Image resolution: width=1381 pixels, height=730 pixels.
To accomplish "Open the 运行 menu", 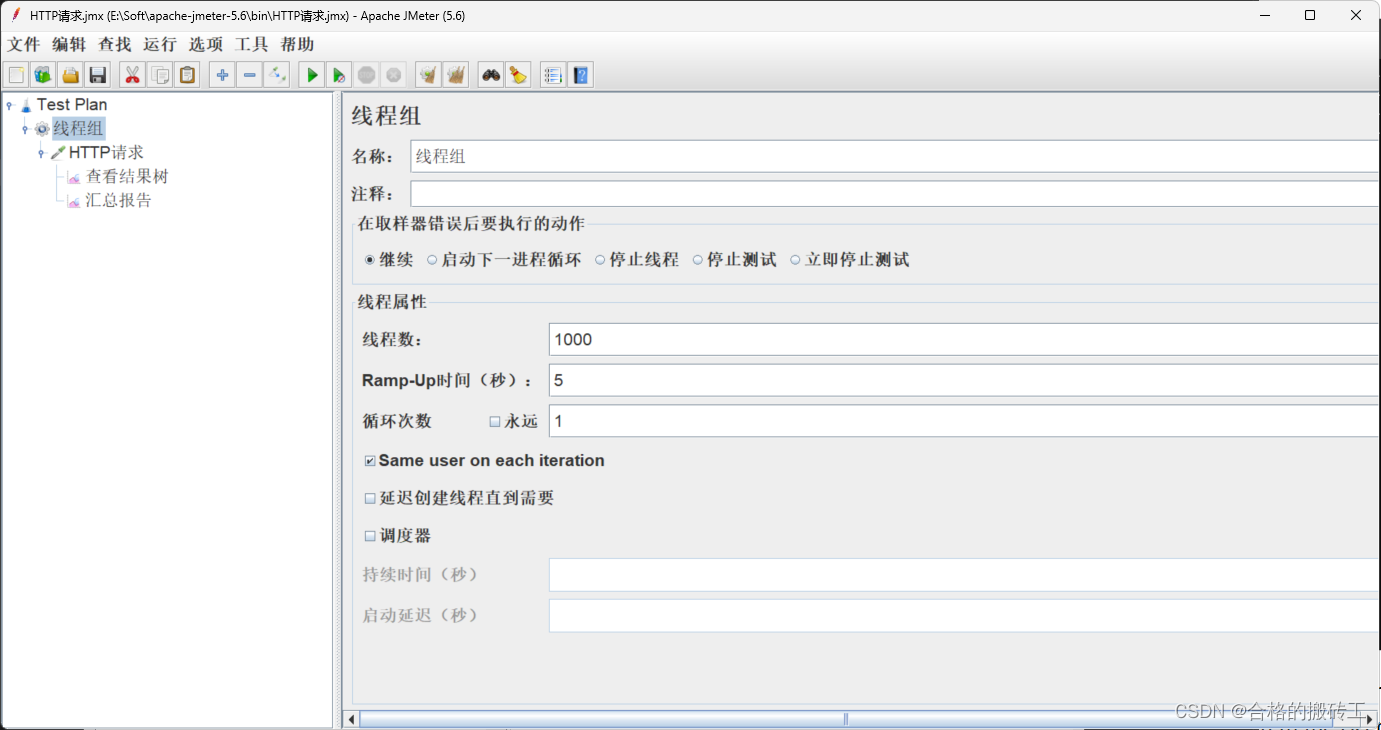I will click(x=159, y=44).
